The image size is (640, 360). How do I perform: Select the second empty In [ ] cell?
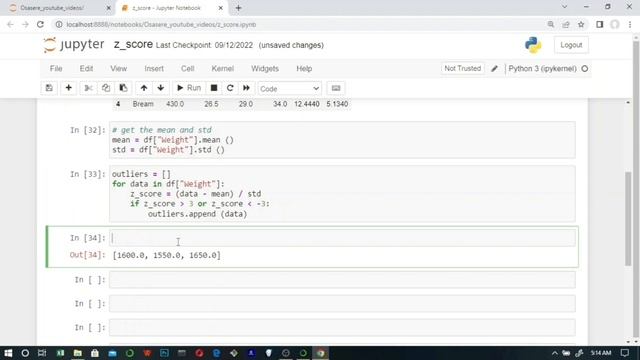click(x=342, y=304)
